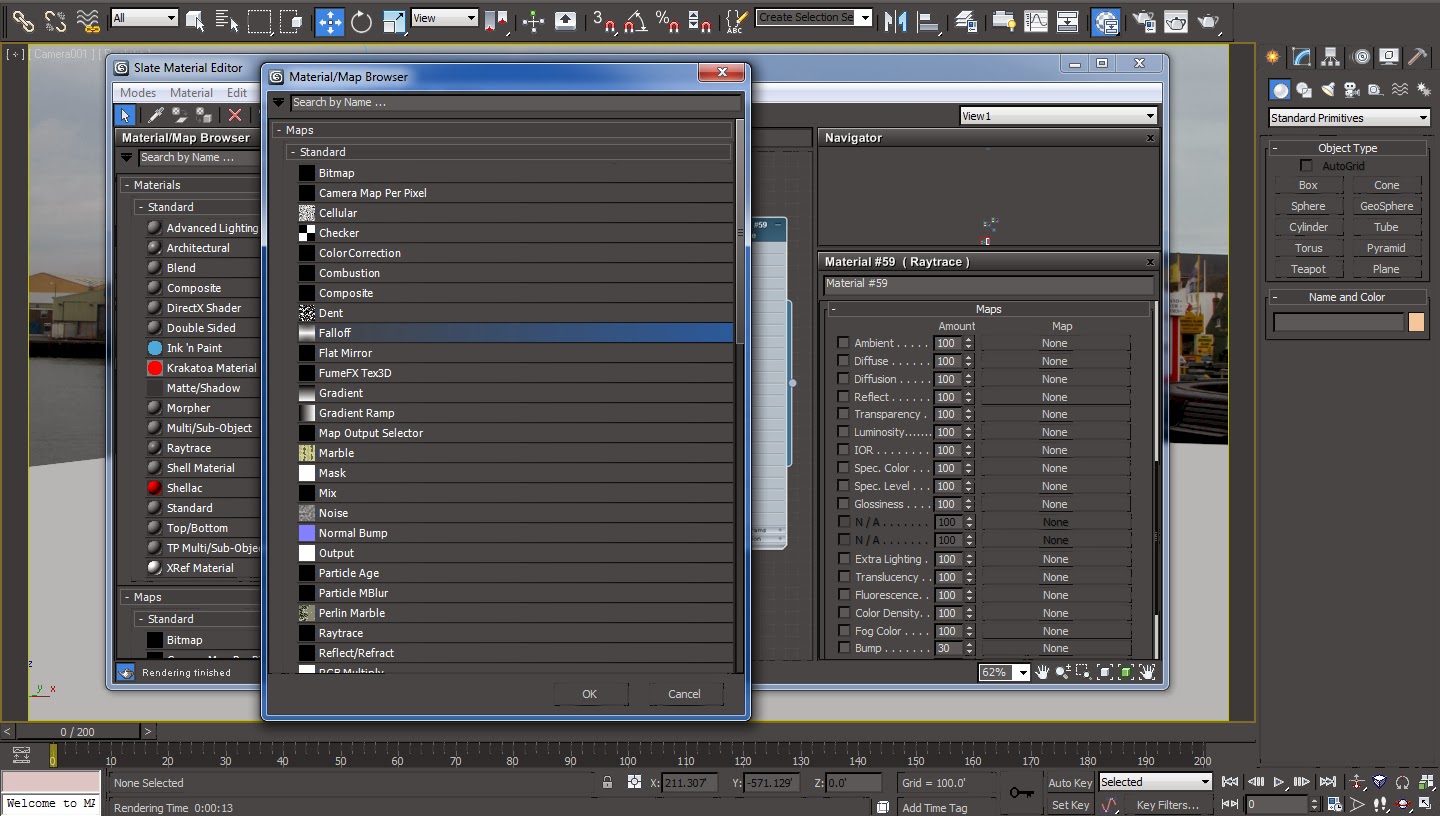Select the Rotate transform tool

361,21
